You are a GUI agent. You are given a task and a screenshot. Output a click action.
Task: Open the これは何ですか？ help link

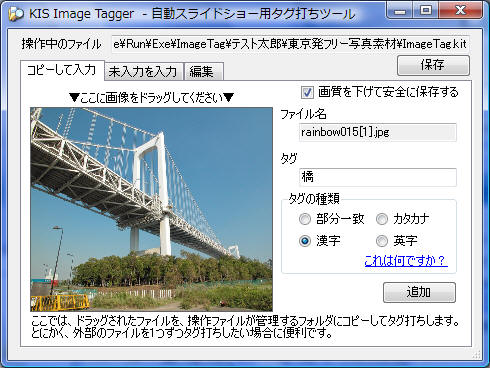pyautogui.click(x=406, y=261)
